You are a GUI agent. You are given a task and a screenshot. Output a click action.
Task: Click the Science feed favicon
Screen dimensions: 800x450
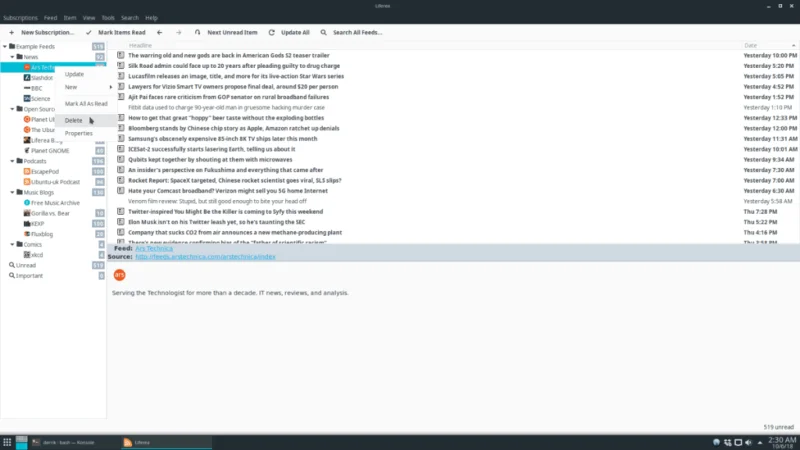[27, 98]
